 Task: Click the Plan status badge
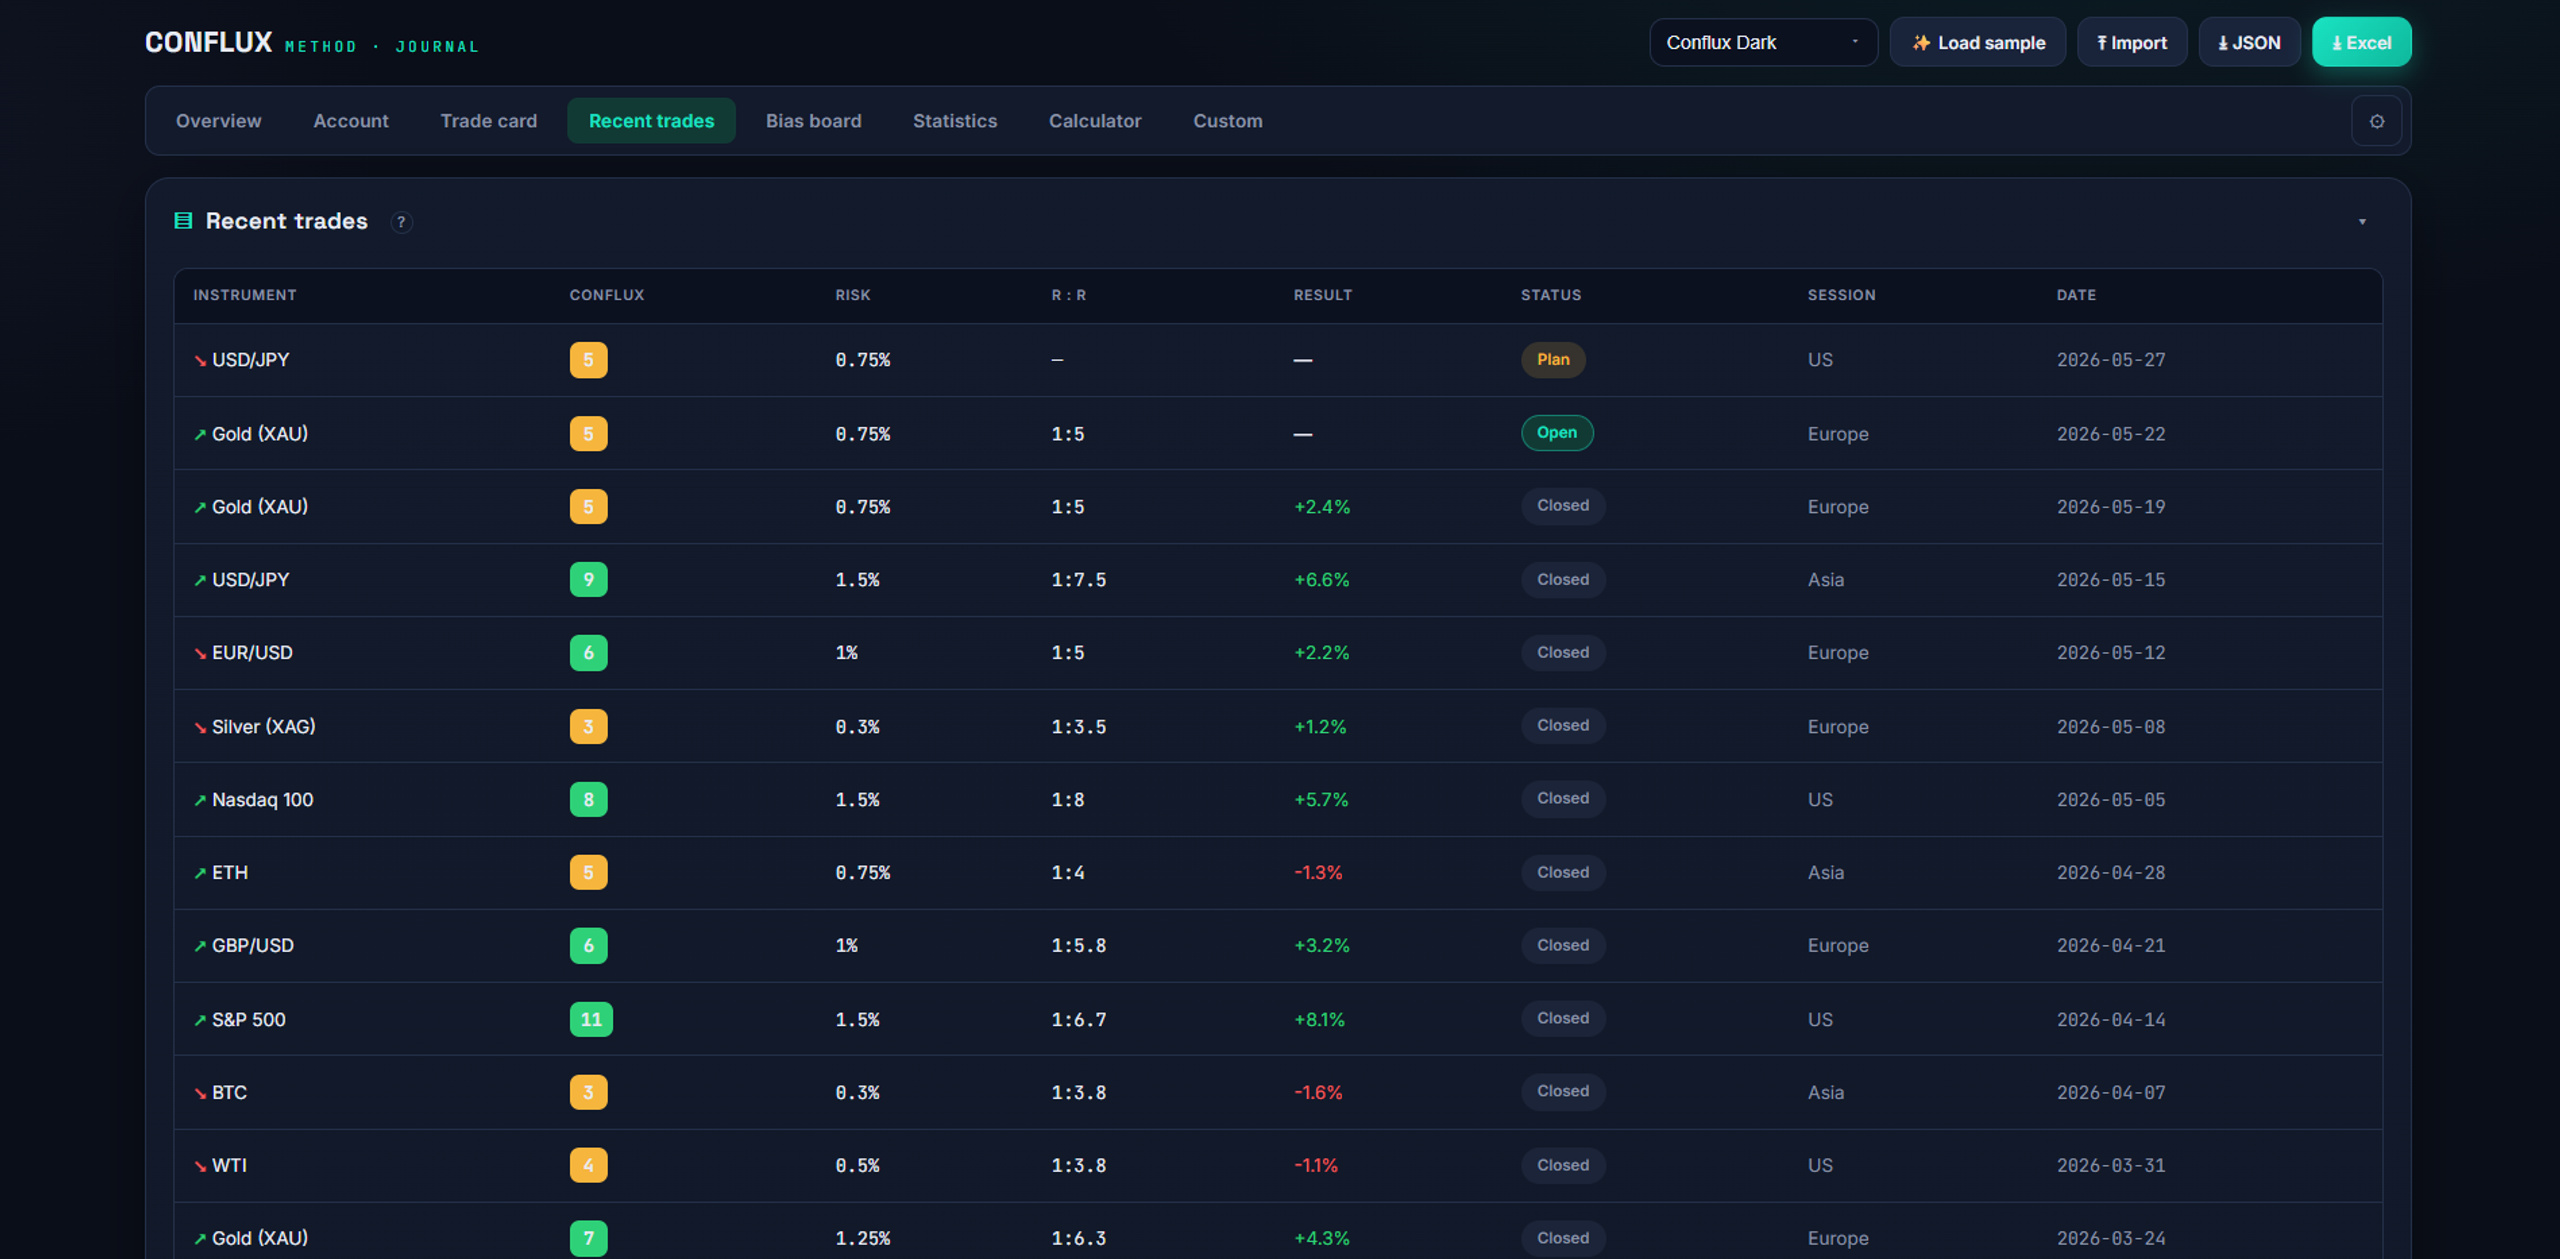tap(1553, 360)
